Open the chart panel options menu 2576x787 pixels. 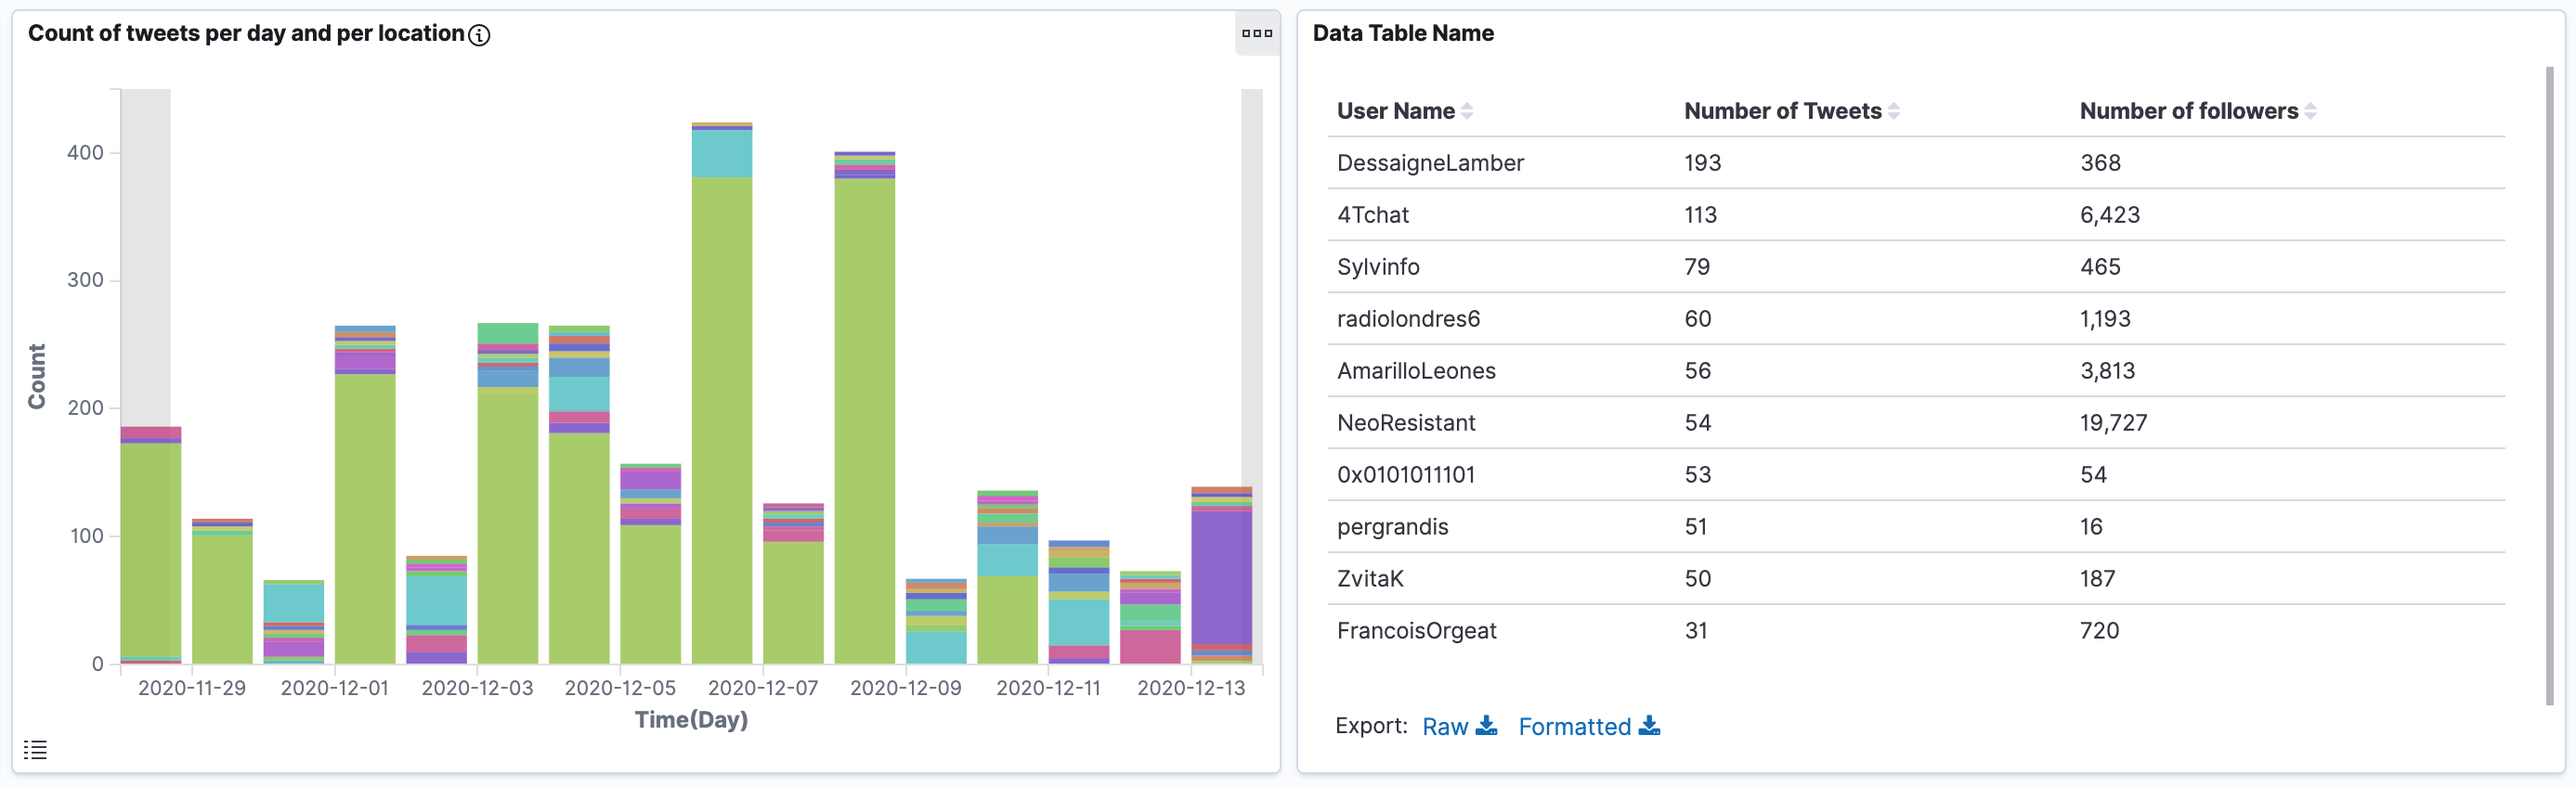pos(1256,33)
